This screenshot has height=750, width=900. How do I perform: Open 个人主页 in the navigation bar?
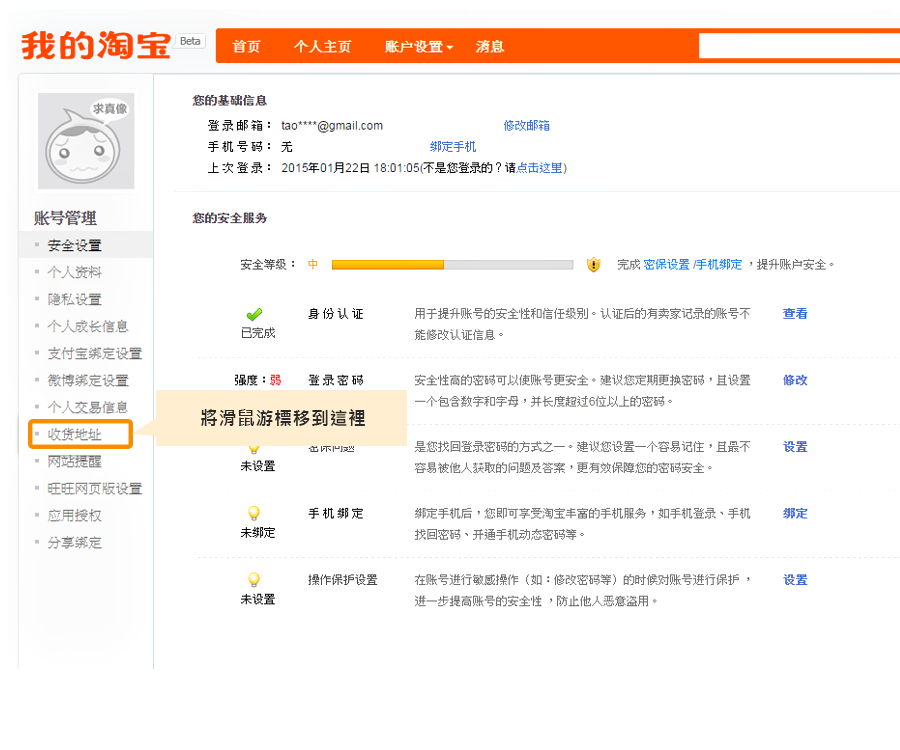click(323, 46)
